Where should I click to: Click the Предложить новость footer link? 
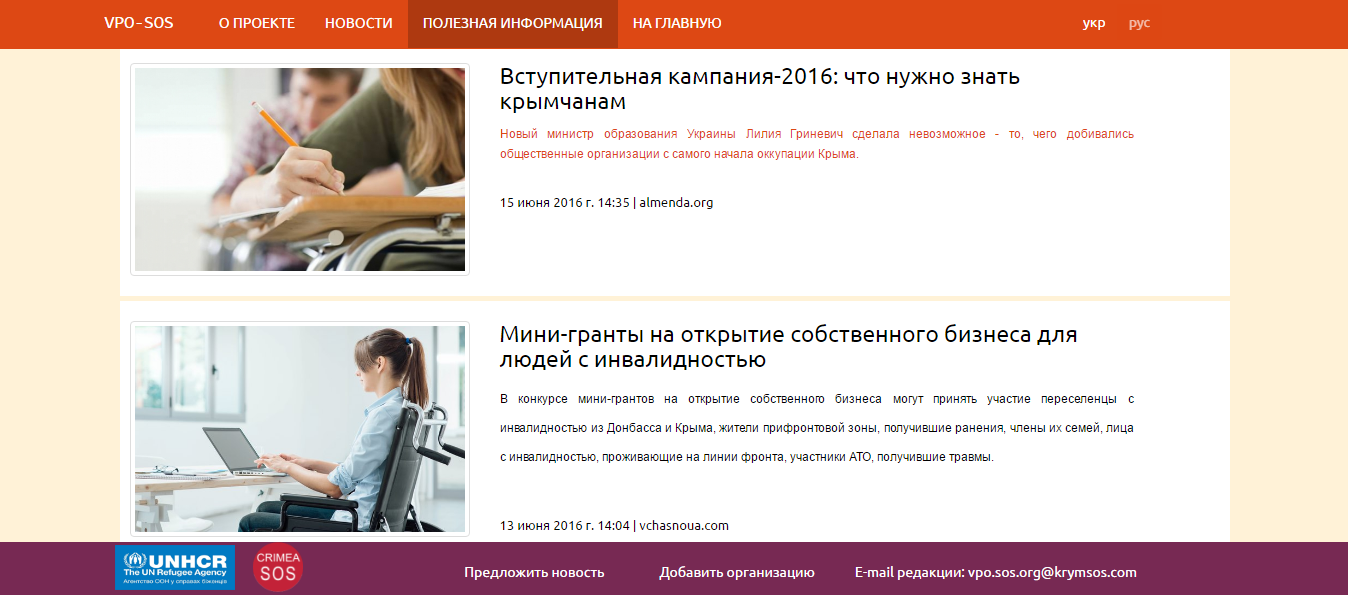point(534,572)
